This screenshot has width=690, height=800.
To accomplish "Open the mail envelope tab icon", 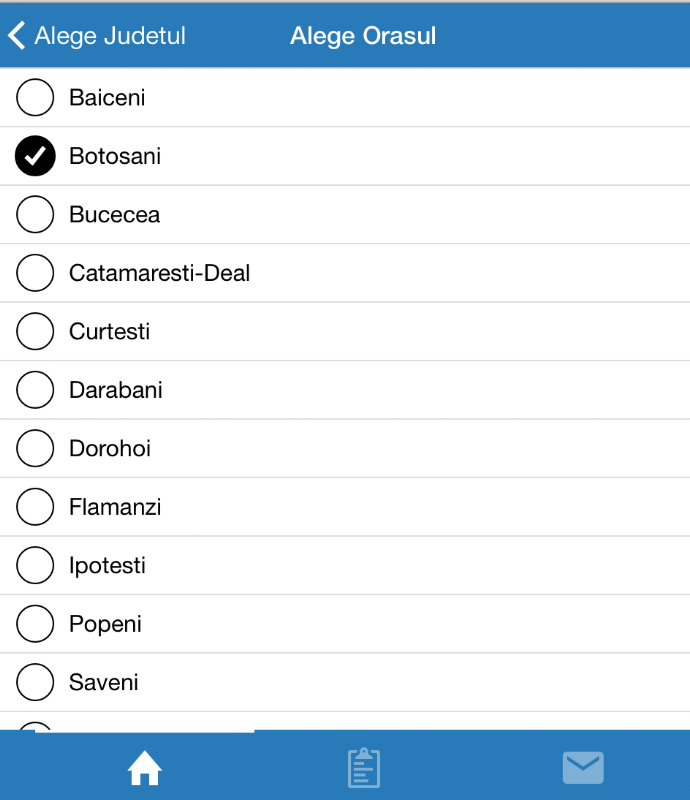I will coord(583,767).
